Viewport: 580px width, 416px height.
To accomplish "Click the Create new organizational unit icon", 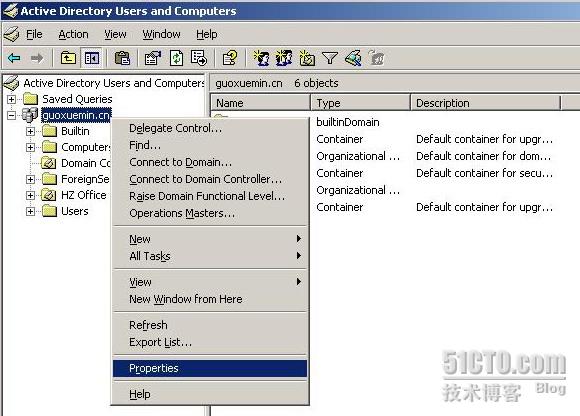I will coord(307,58).
